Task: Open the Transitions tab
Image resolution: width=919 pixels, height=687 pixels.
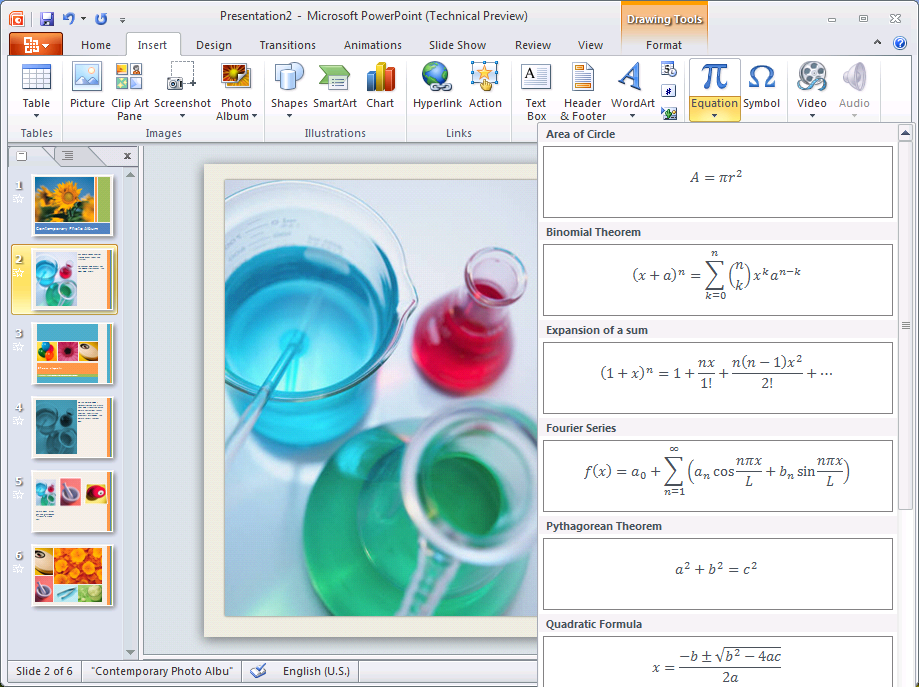Action: (287, 45)
